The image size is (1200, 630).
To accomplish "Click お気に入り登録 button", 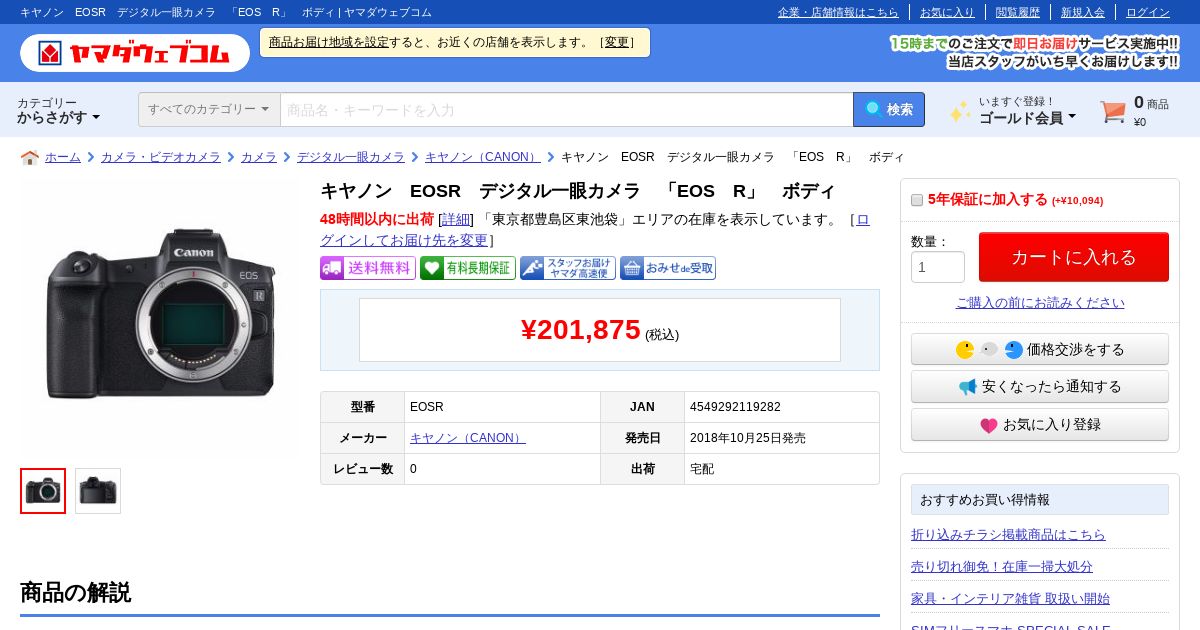I will click(1040, 425).
